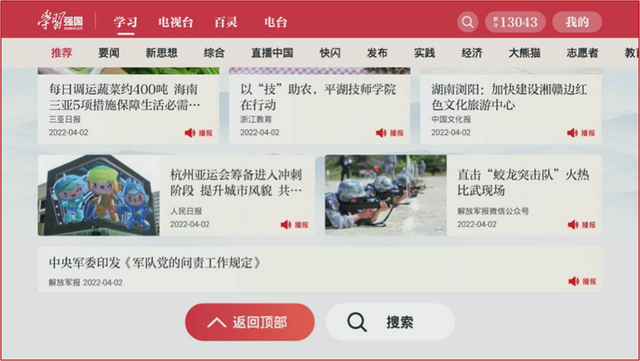This screenshot has height=361, width=640.
Task: Play audio broadcast for 湖南浏阳 article
Action: pos(581,133)
